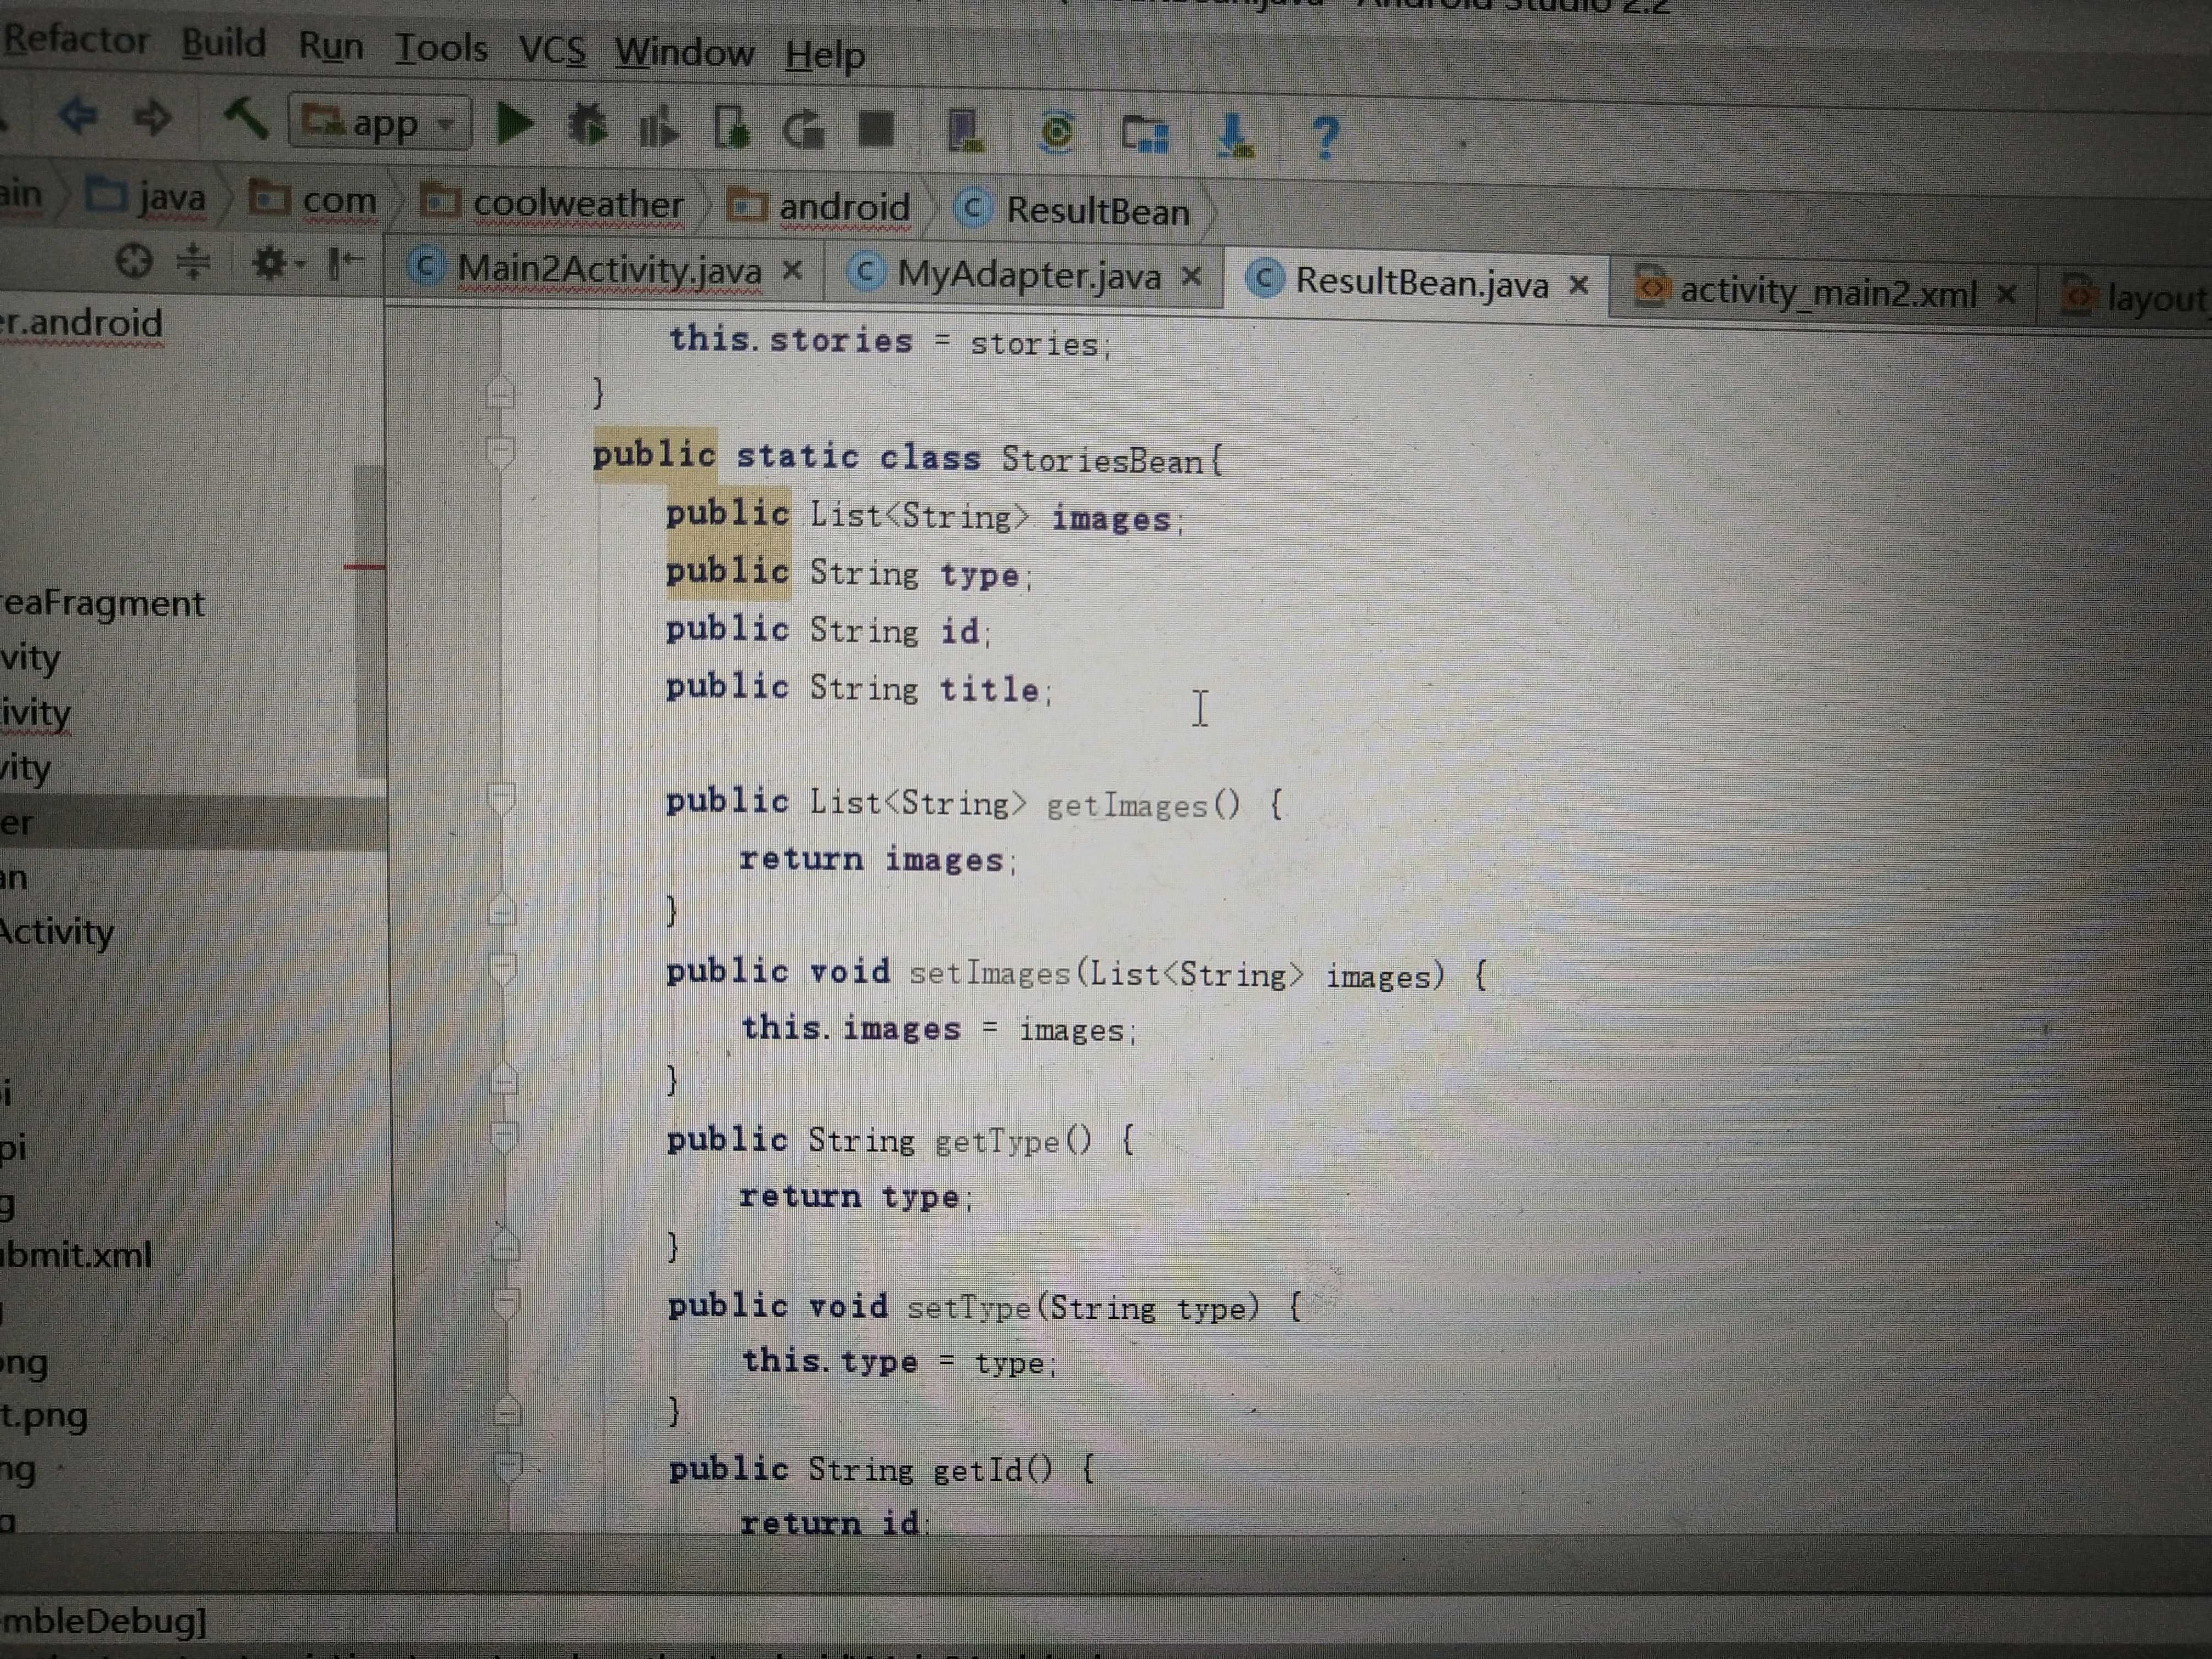Click StoriesBean class name in code
Screen dimensions: 2212x1659
[1101, 460]
